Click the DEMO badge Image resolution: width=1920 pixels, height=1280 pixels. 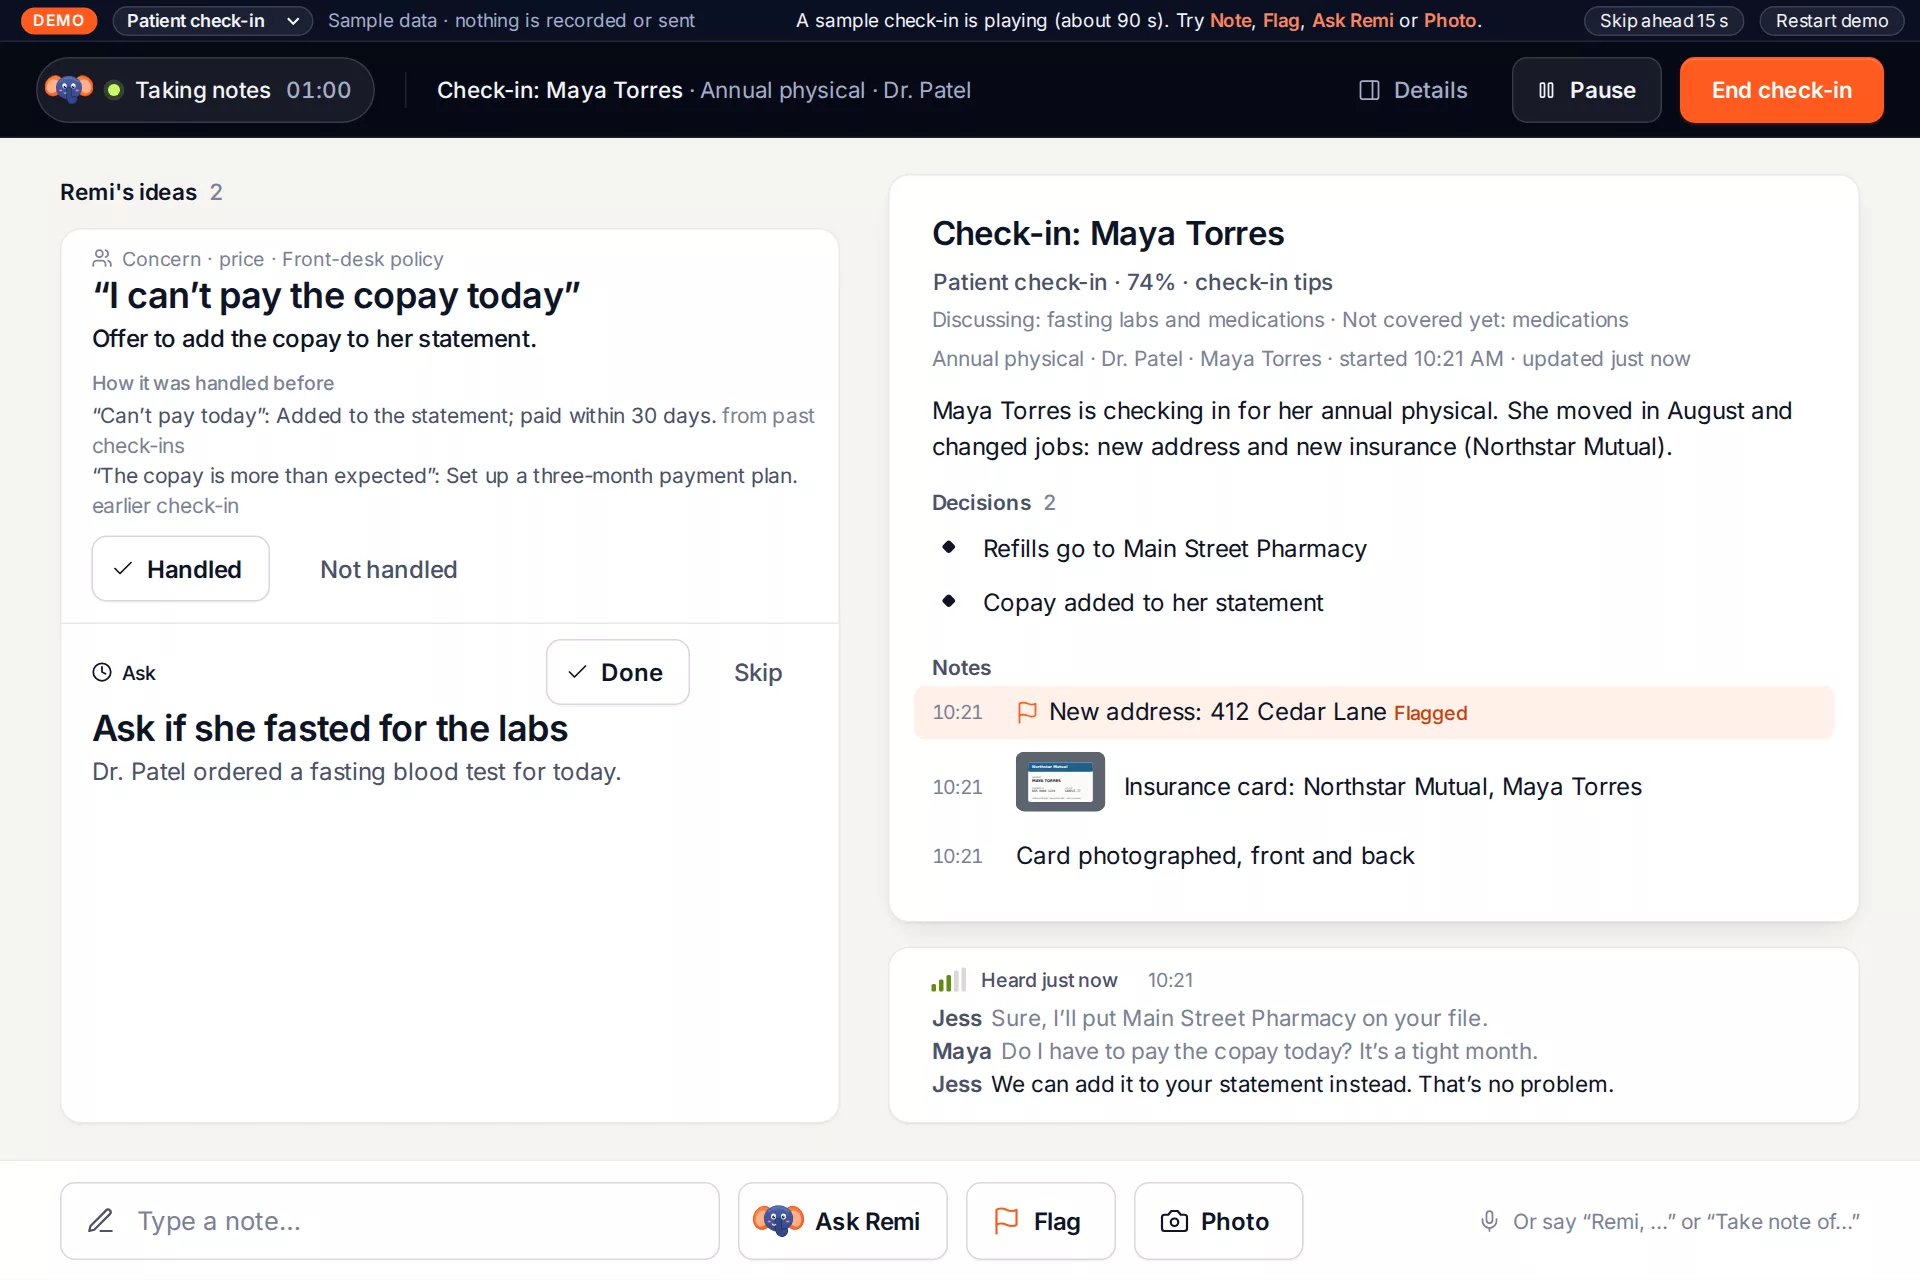coord(59,20)
